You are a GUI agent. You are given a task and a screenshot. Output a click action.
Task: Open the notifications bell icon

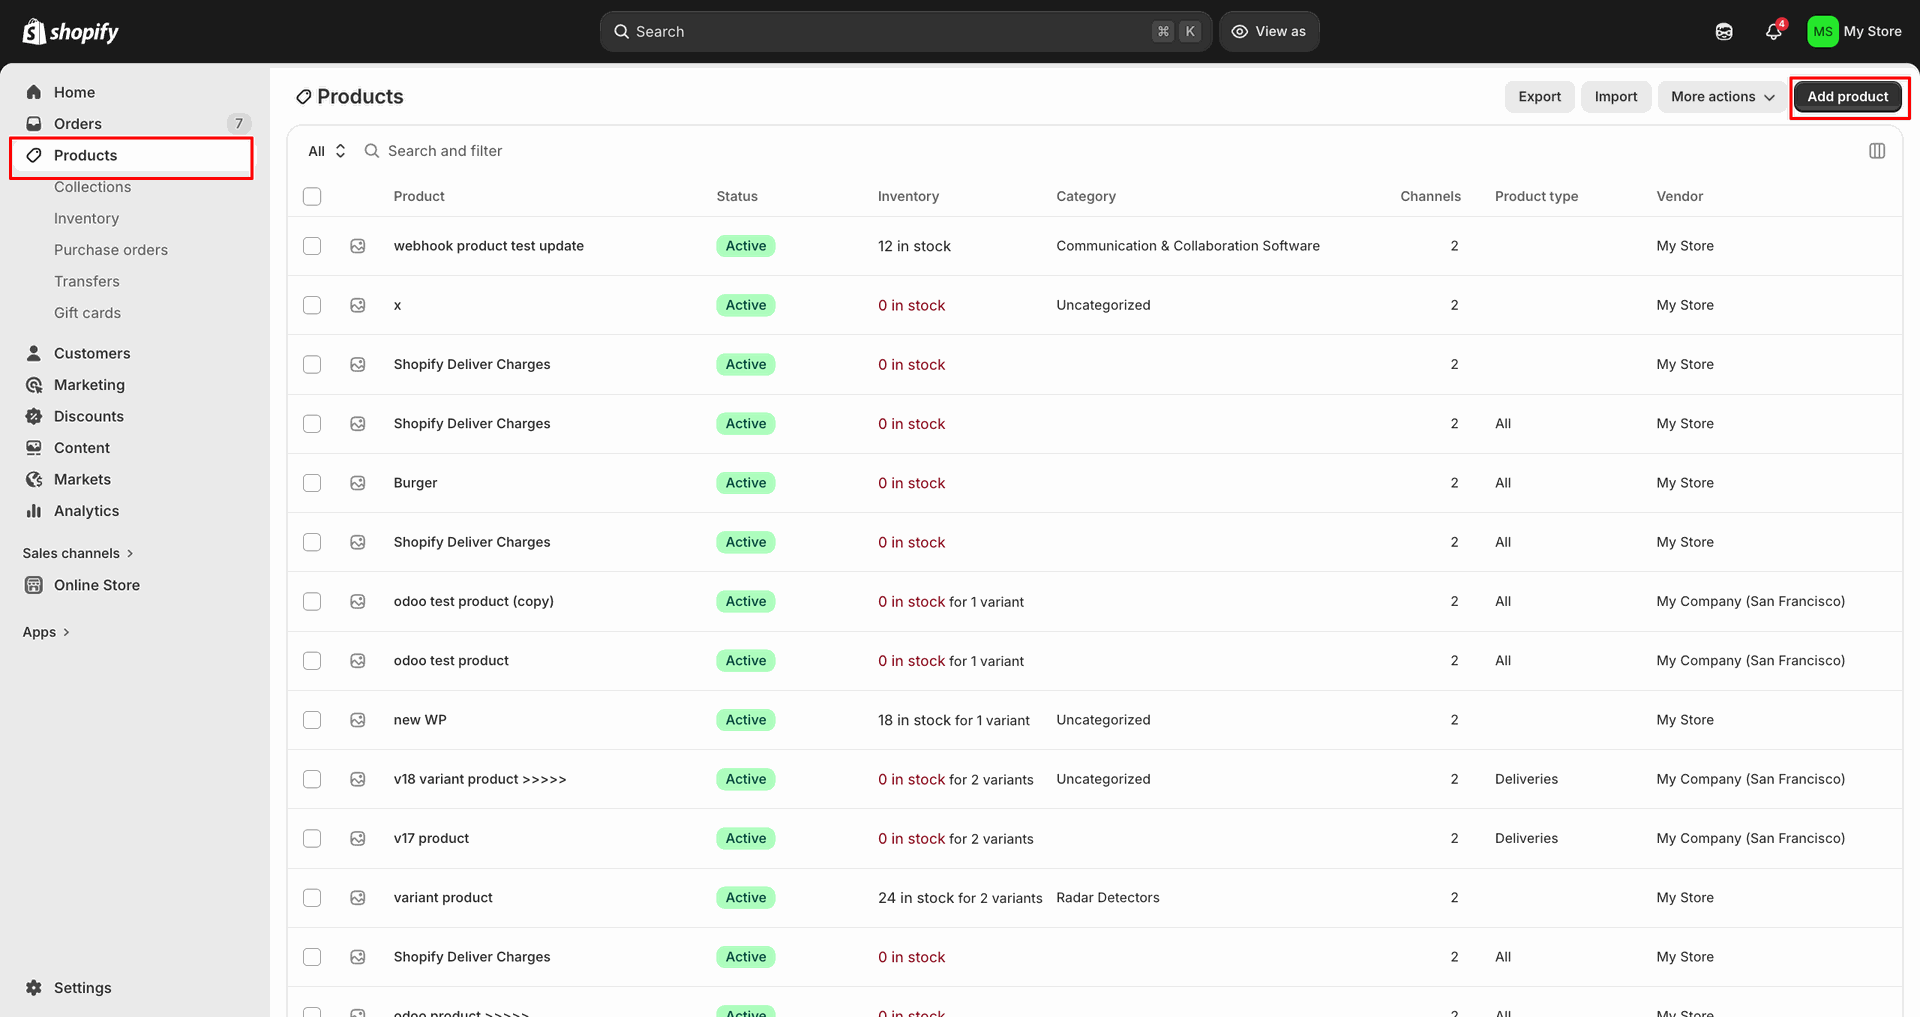tap(1774, 31)
